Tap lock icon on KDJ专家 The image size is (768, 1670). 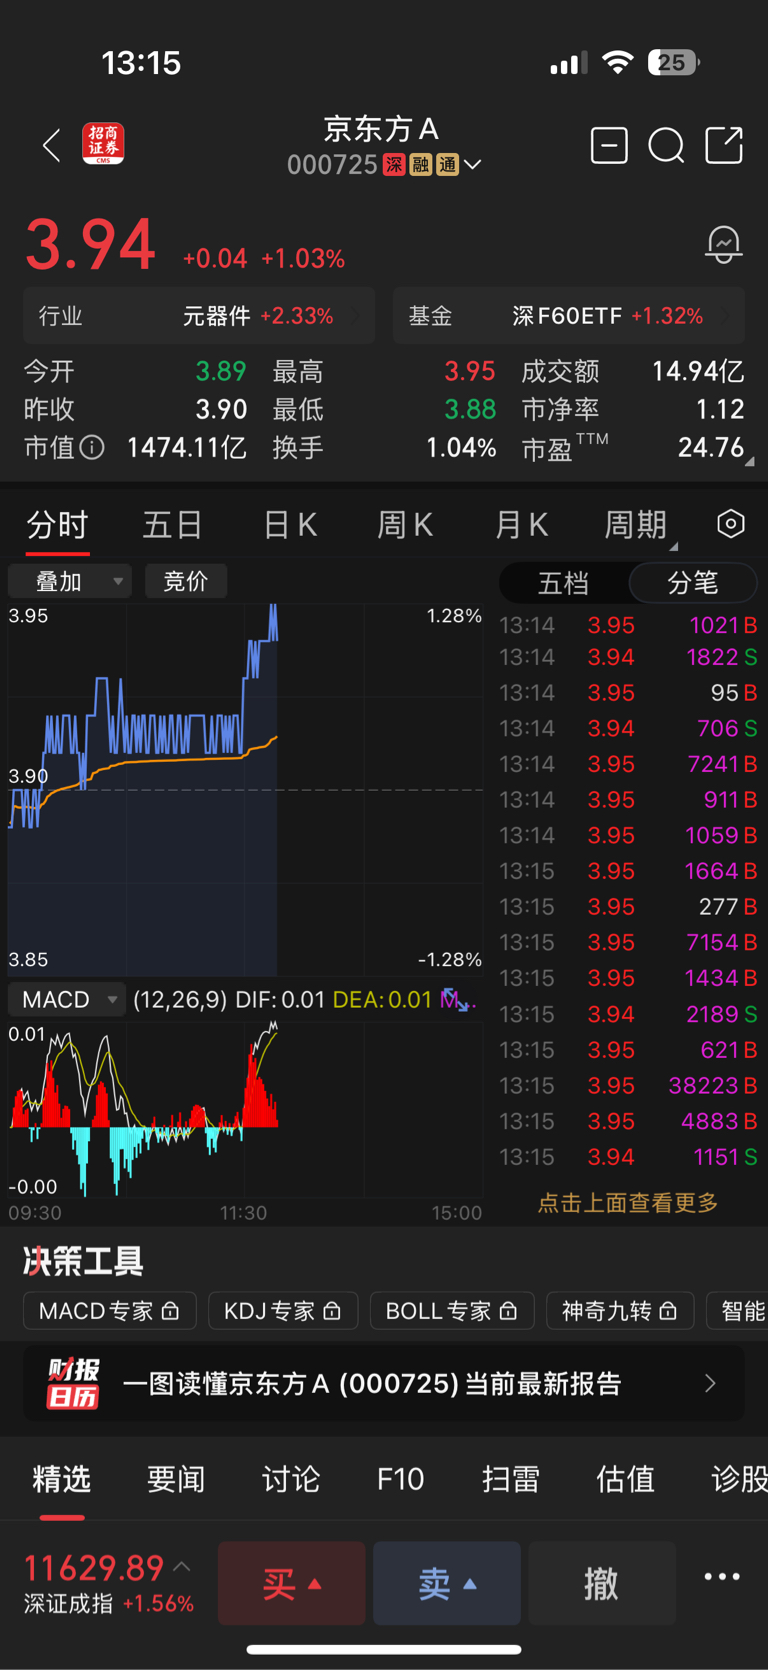pos(333,1310)
